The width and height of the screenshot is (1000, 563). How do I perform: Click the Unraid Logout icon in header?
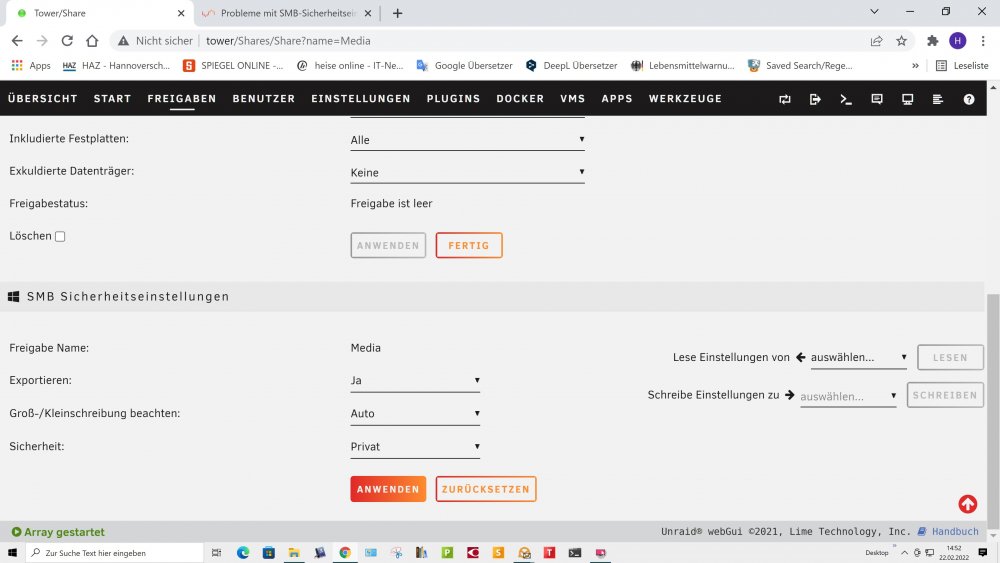815,99
